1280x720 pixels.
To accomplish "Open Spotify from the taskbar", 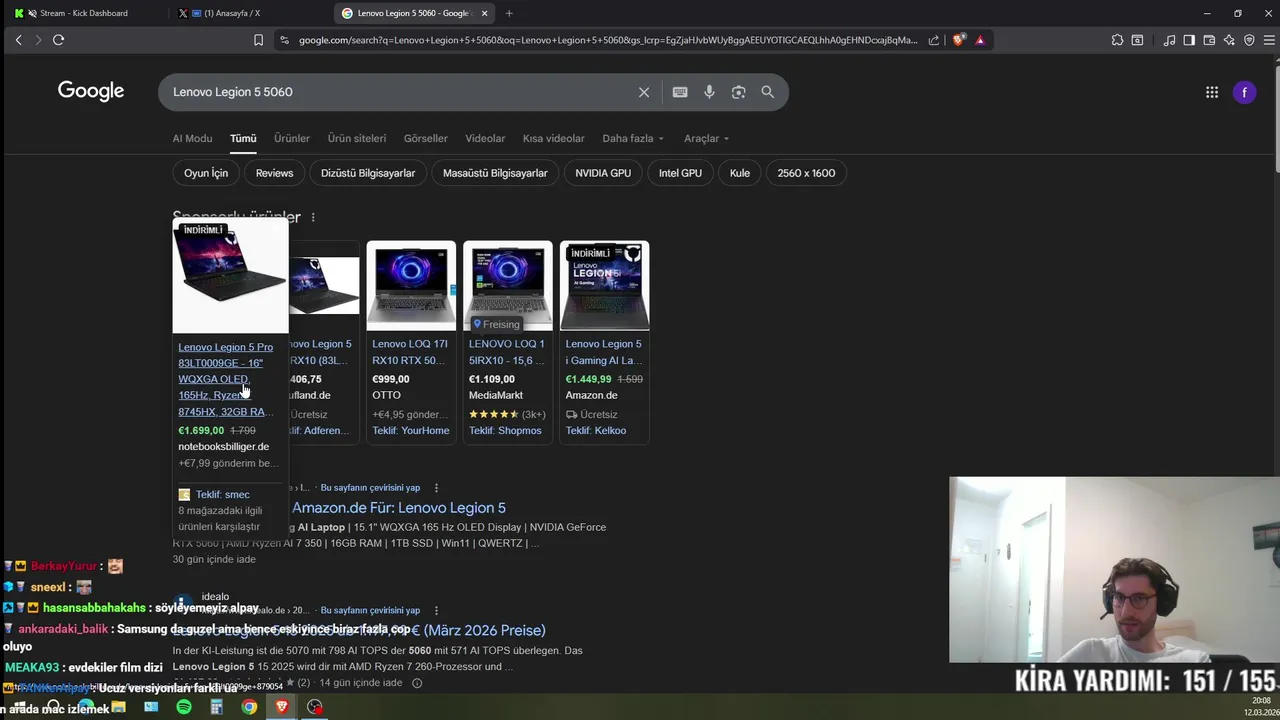I will click(x=184, y=707).
